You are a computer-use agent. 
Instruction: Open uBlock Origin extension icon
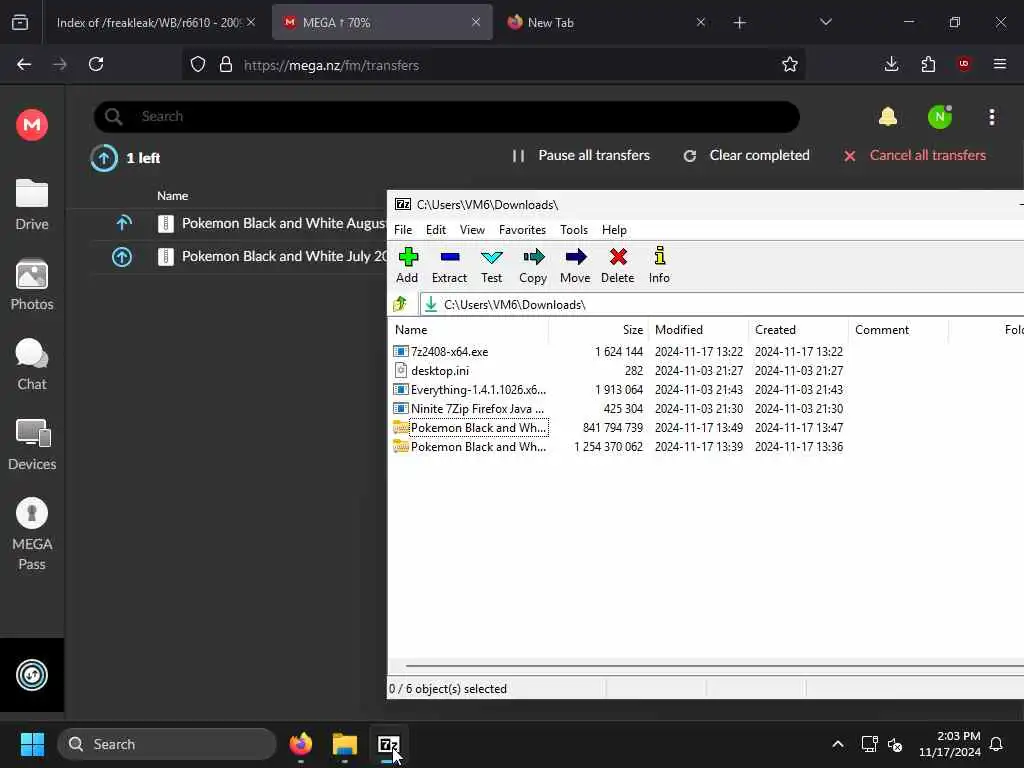click(964, 64)
